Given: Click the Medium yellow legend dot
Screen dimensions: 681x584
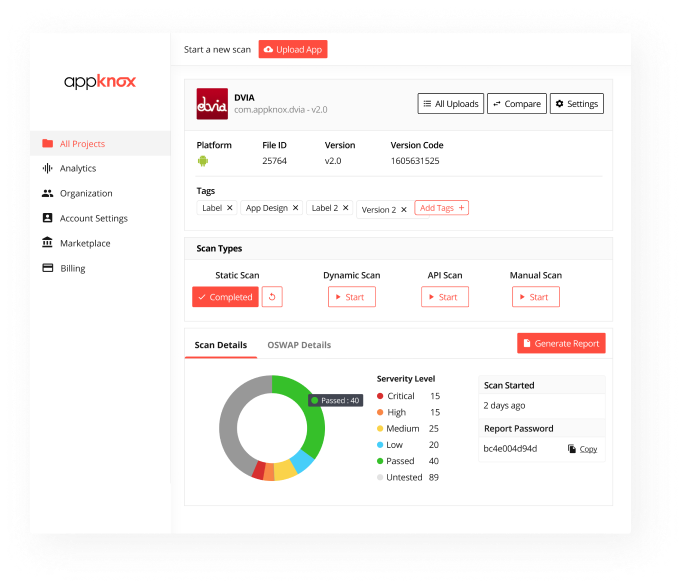Looking at the screenshot, I should click(x=380, y=429).
